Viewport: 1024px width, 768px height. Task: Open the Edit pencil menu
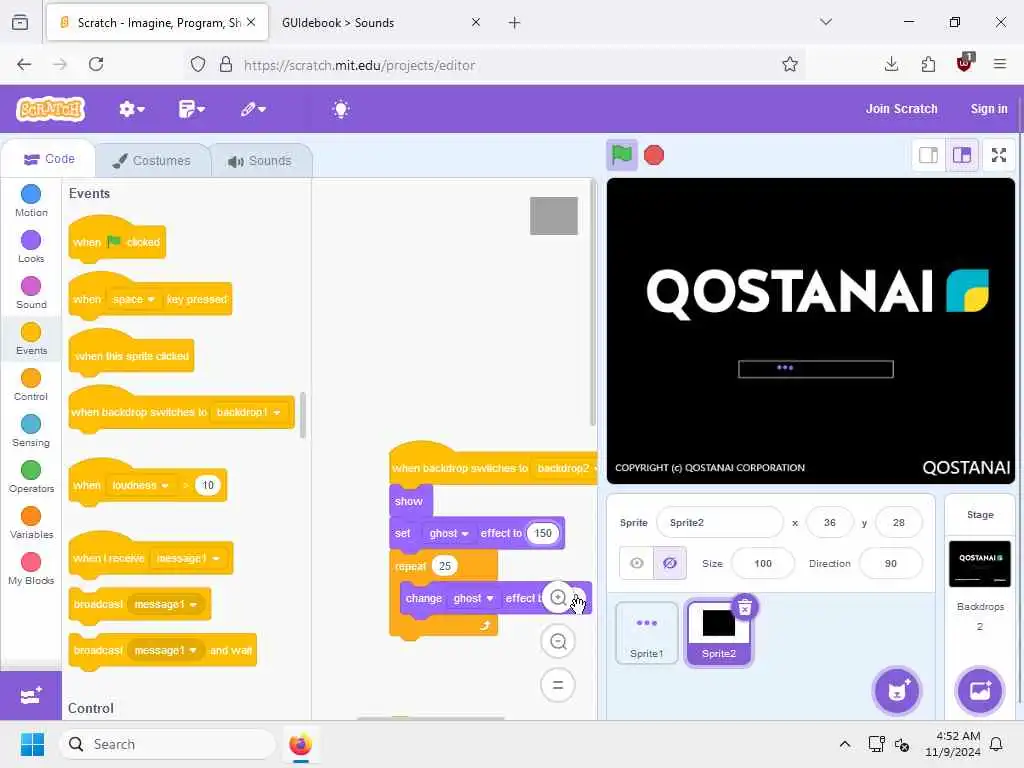(253, 109)
